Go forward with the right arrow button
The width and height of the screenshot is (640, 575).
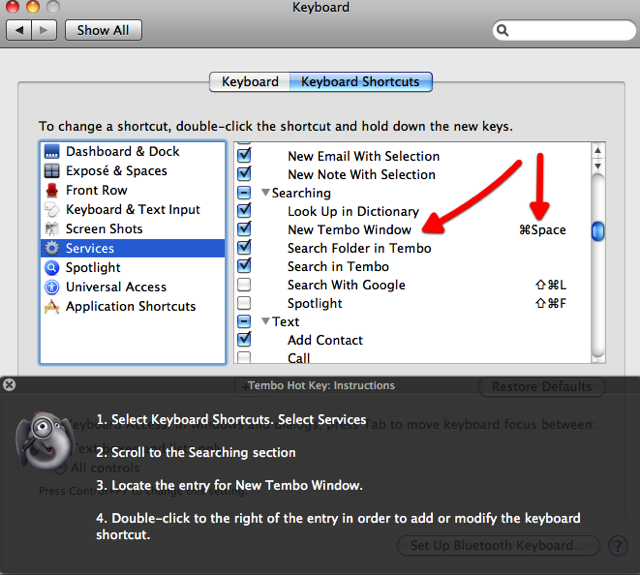pyautogui.click(x=44, y=30)
